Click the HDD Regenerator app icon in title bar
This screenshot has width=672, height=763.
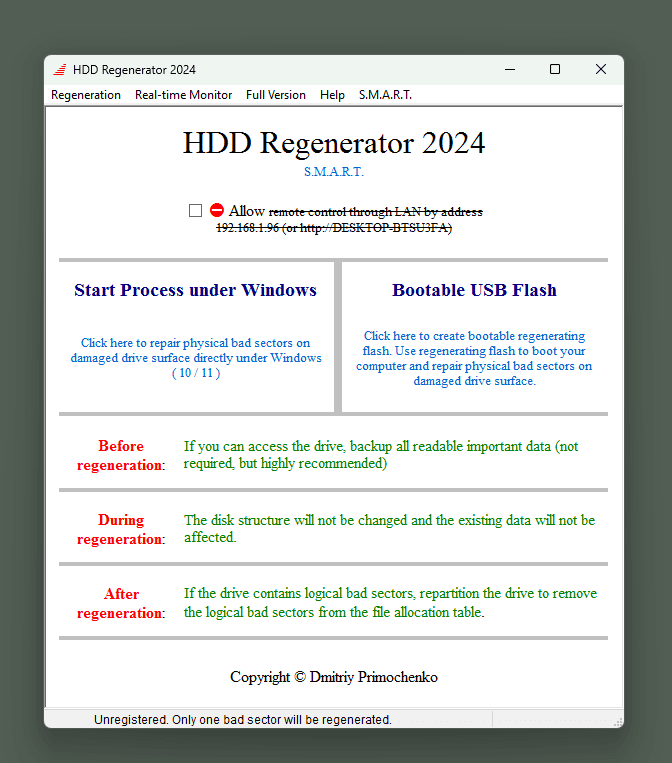coord(60,70)
